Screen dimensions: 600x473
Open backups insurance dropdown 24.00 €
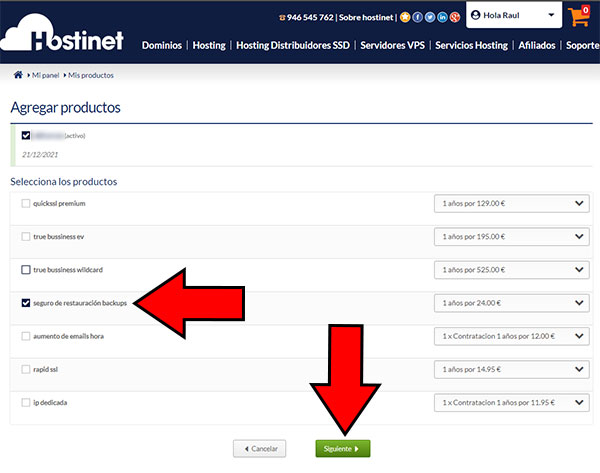coord(512,303)
